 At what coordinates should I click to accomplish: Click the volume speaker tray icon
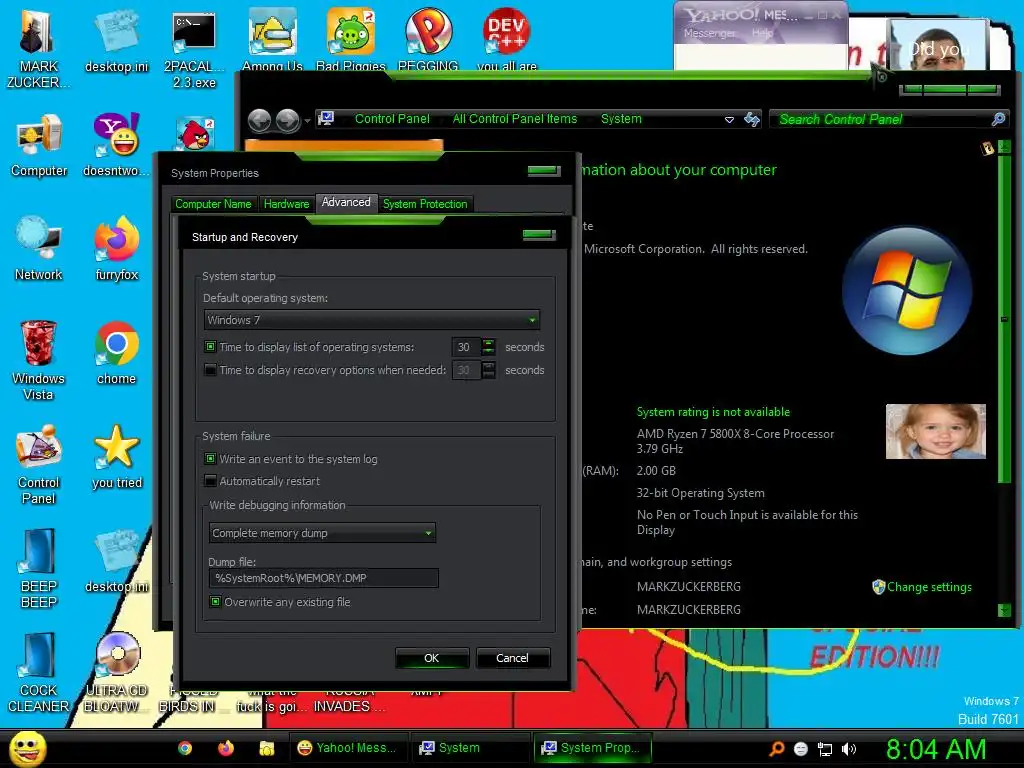849,749
